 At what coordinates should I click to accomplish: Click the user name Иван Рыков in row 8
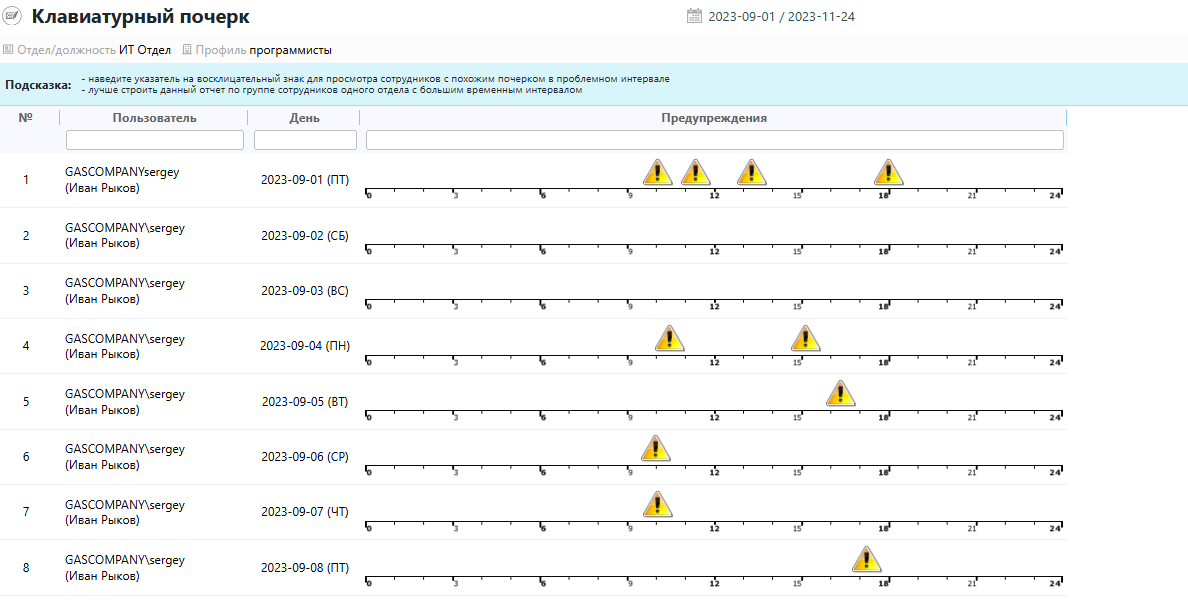click(102, 576)
